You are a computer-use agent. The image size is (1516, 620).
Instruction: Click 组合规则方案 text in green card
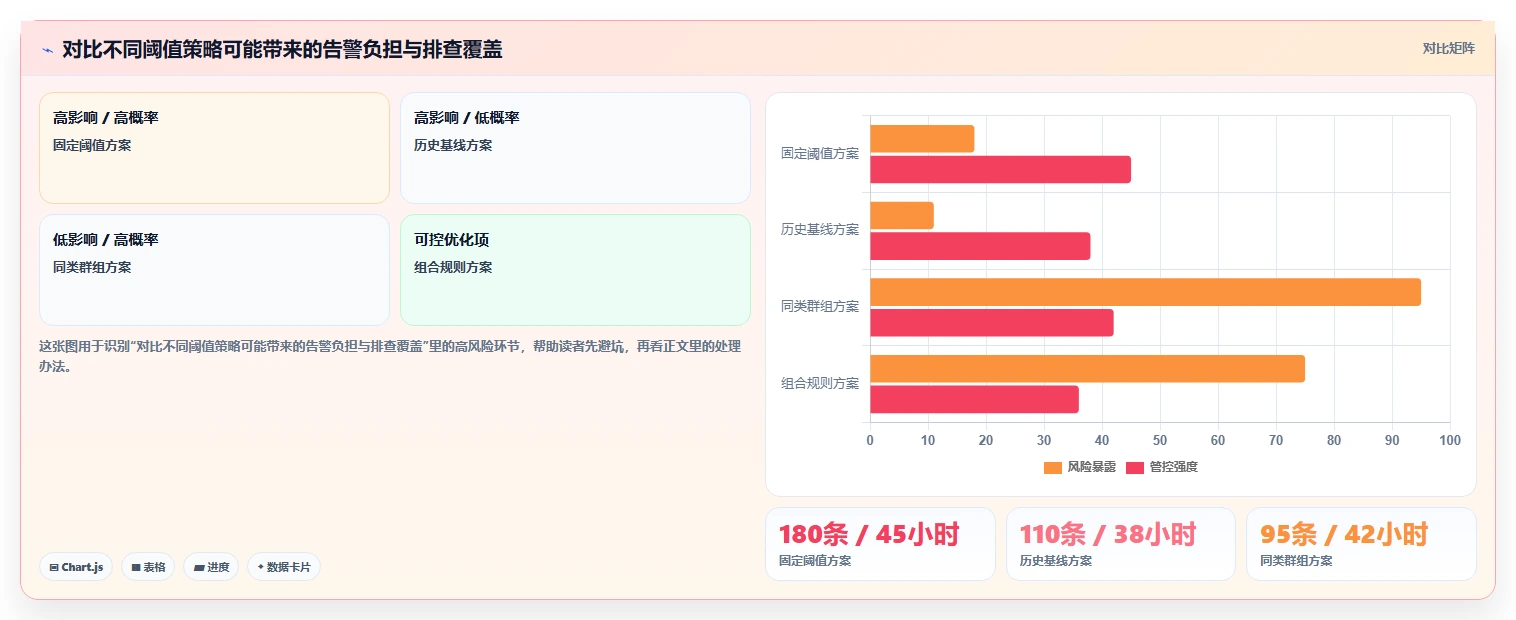coord(453,267)
